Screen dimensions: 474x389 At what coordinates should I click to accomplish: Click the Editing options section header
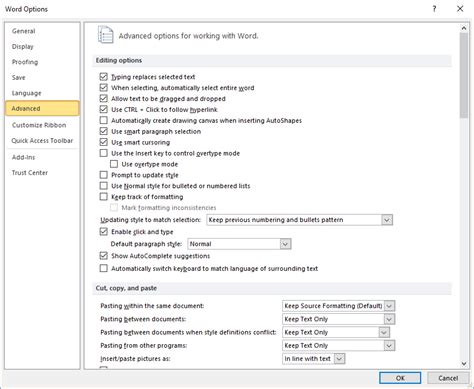[272, 60]
